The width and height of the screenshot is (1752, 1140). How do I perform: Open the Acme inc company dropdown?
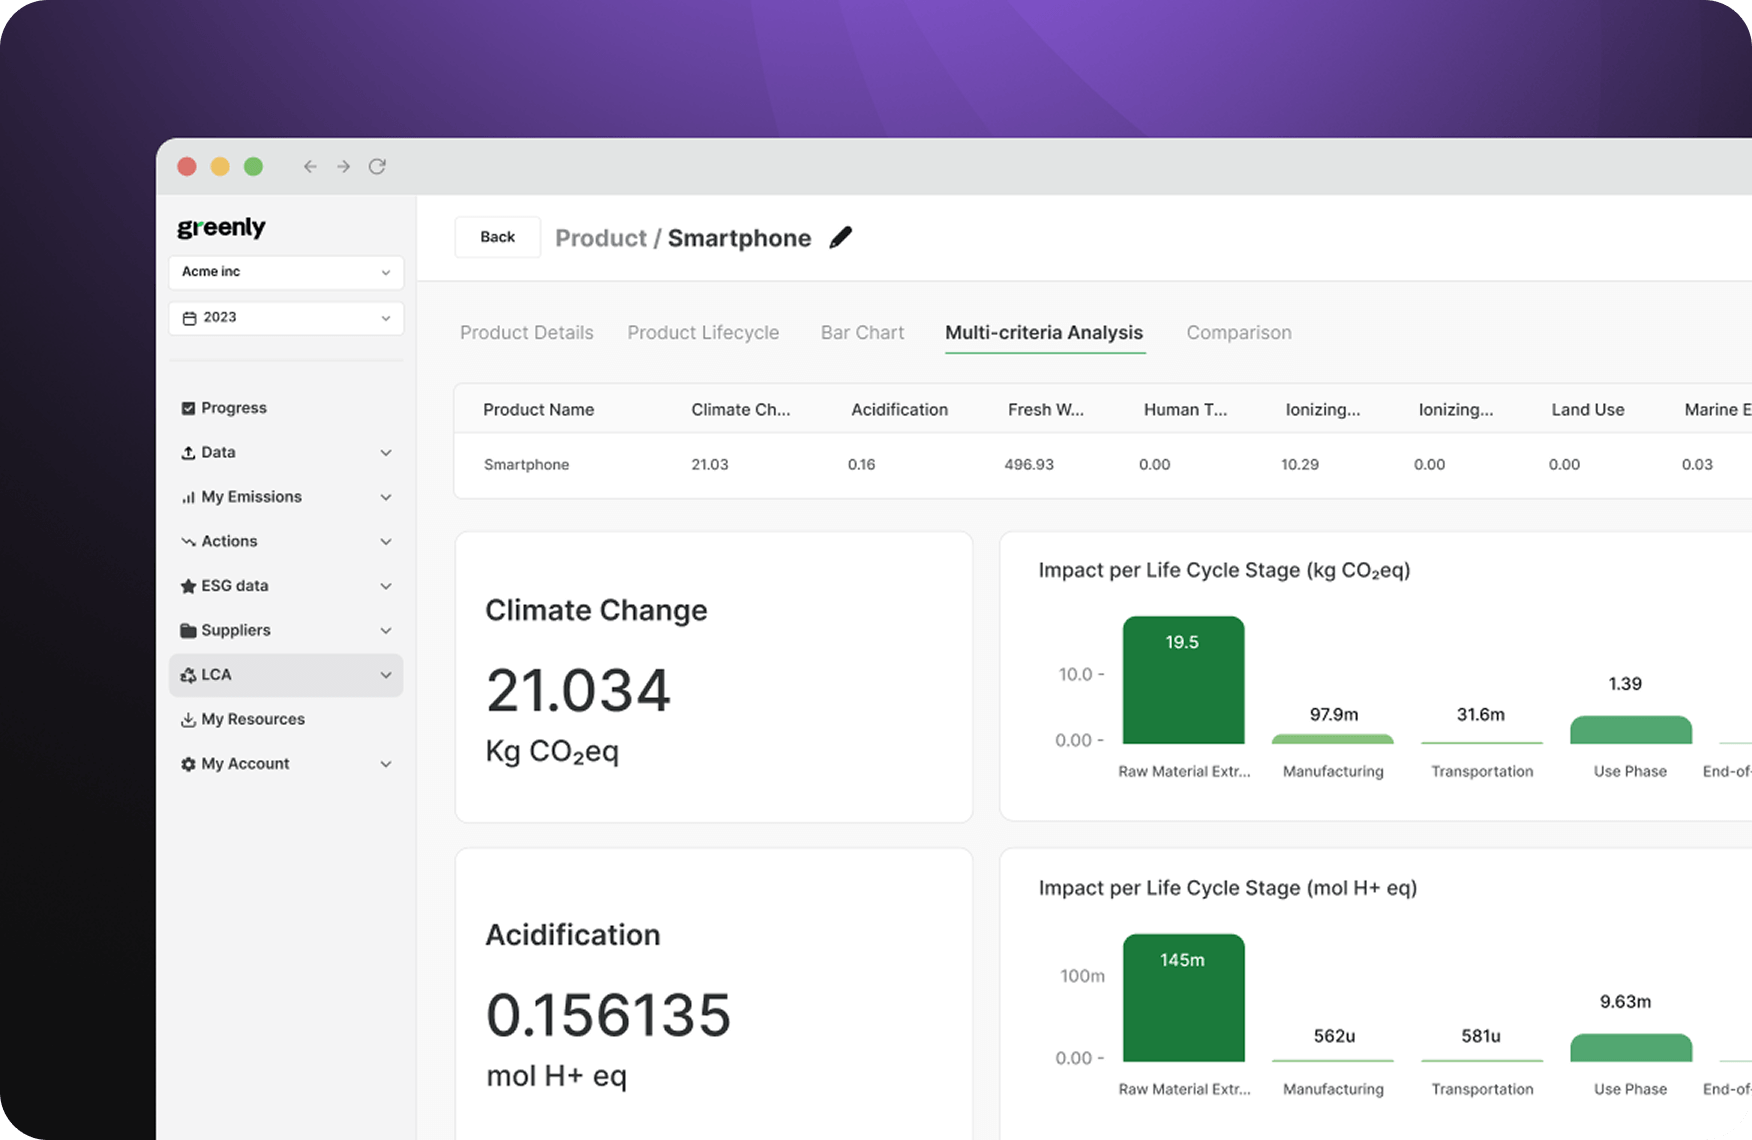tap(286, 272)
